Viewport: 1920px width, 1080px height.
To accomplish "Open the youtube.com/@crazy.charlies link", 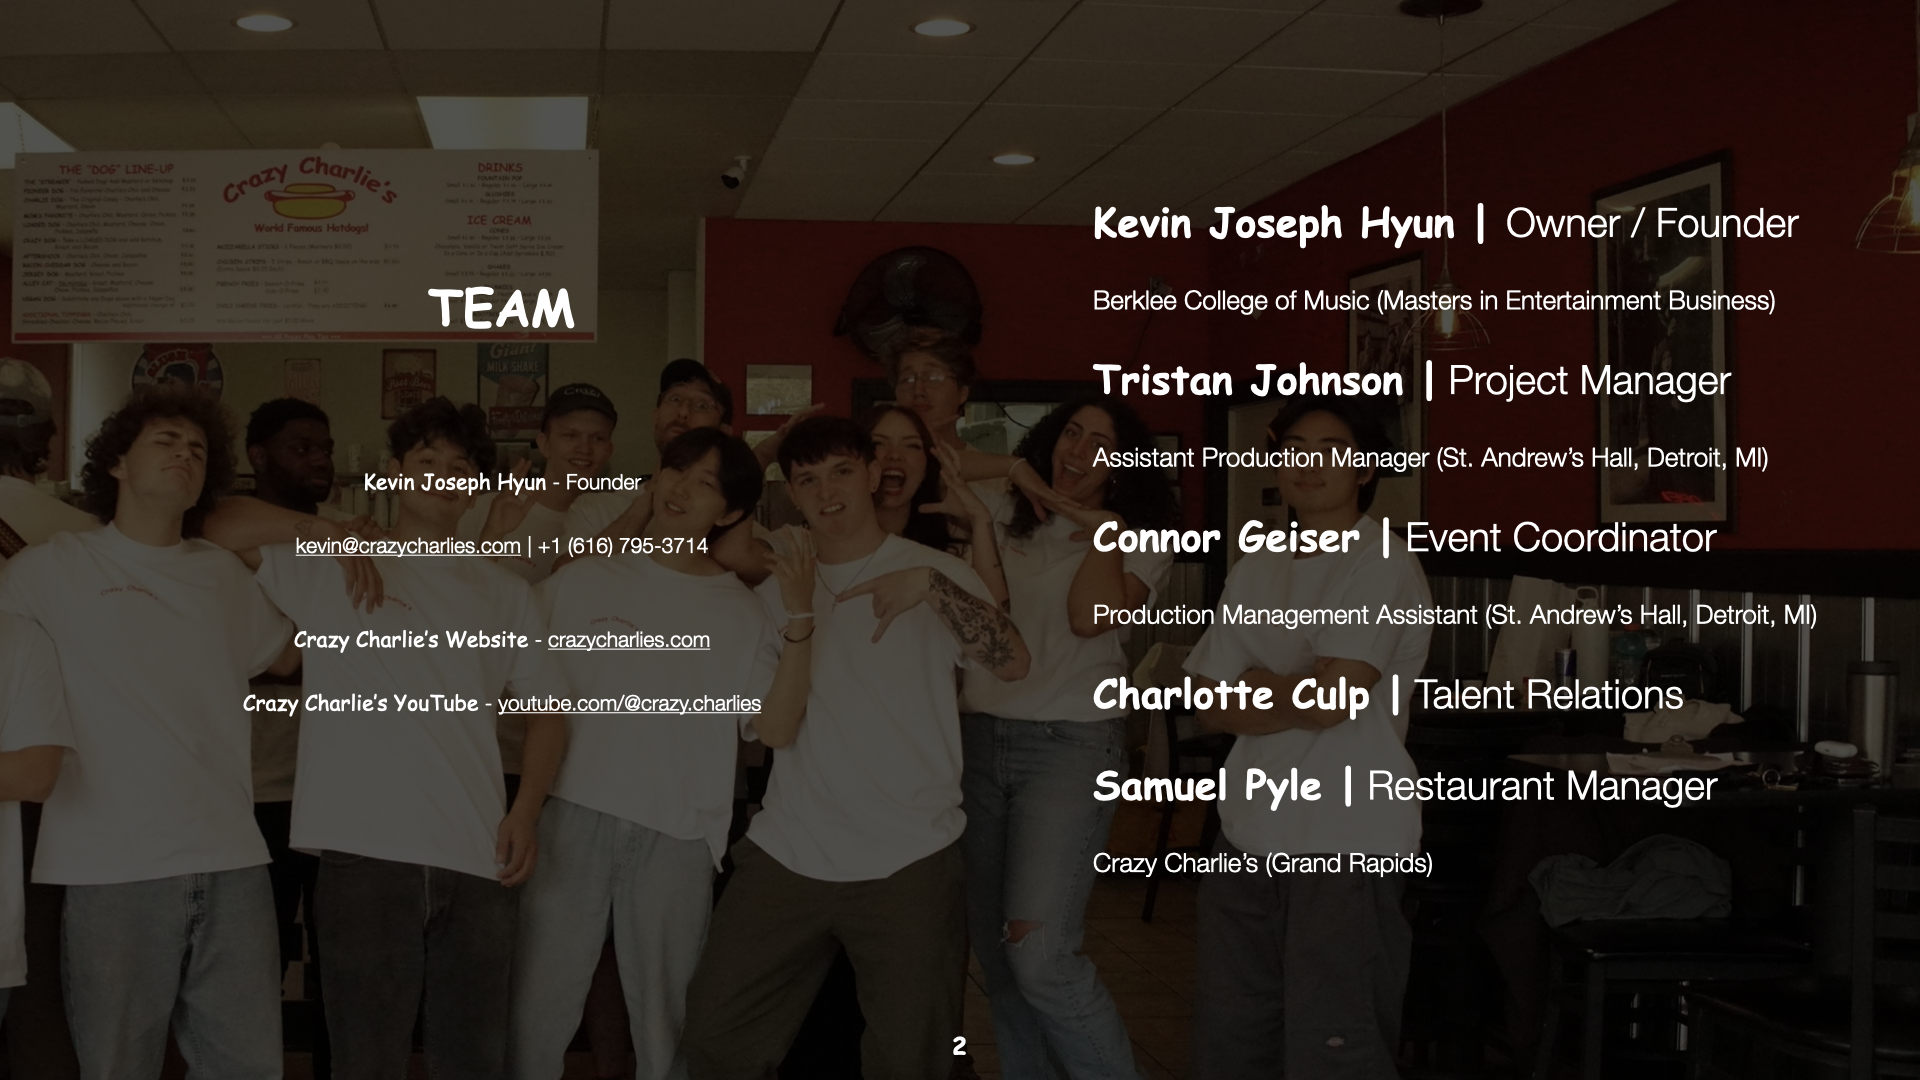I will click(629, 703).
